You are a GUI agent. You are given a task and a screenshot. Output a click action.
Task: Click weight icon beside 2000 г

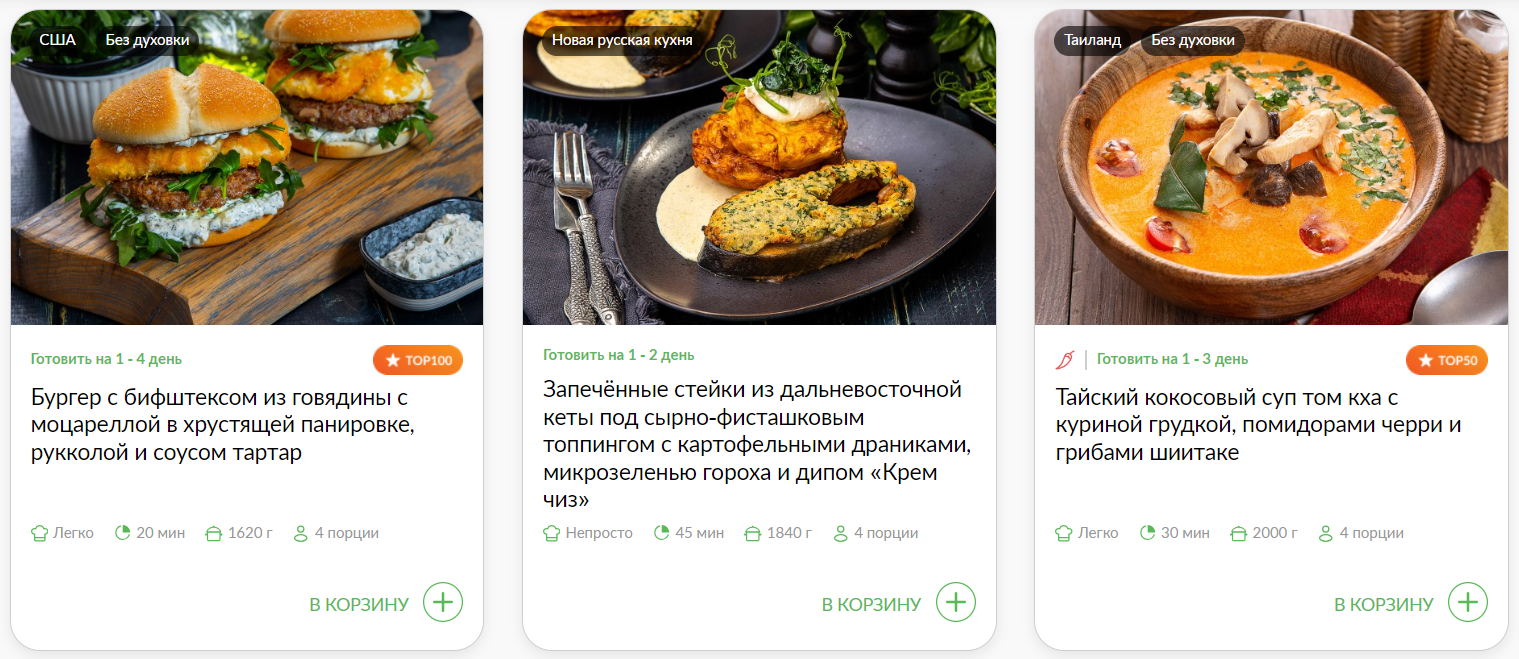(1239, 533)
